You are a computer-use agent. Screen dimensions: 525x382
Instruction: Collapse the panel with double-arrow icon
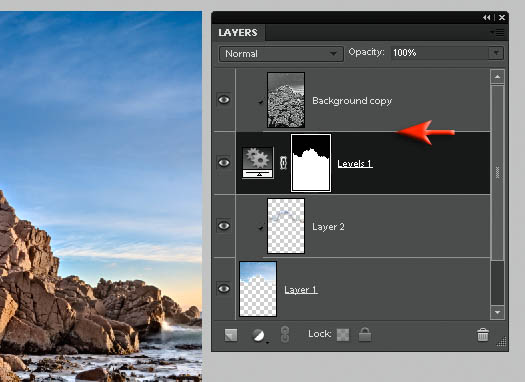486,17
